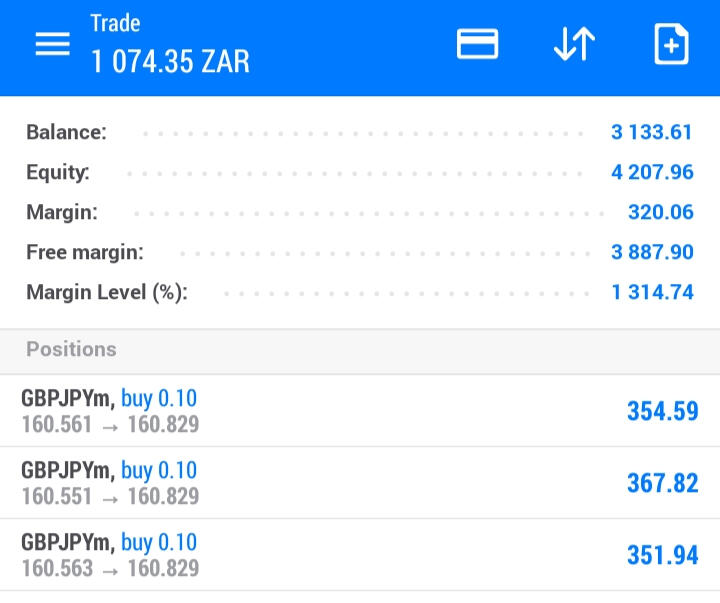
Task: Tap the Margin Level value 1 314.74
Action: 652,292
